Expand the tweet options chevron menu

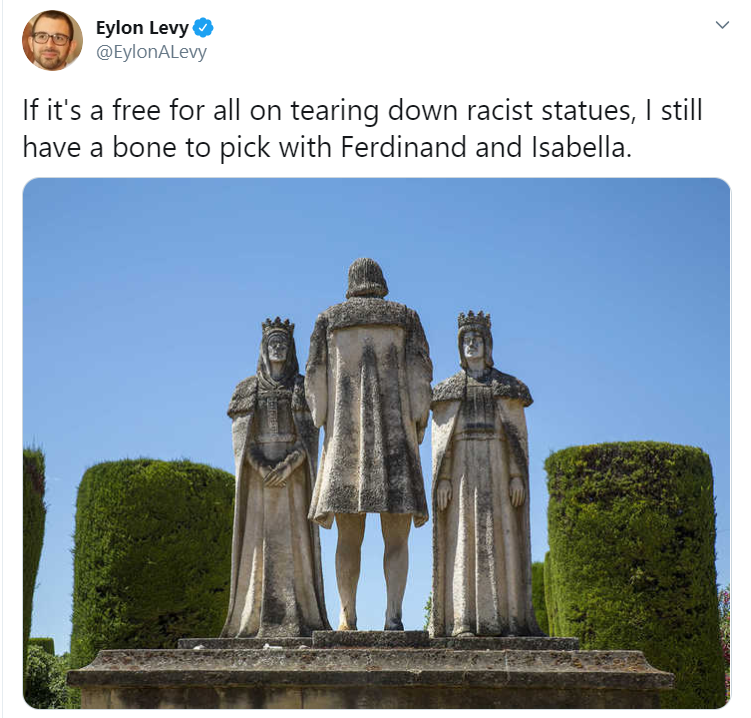pyautogui.click(x=722, y=24)
